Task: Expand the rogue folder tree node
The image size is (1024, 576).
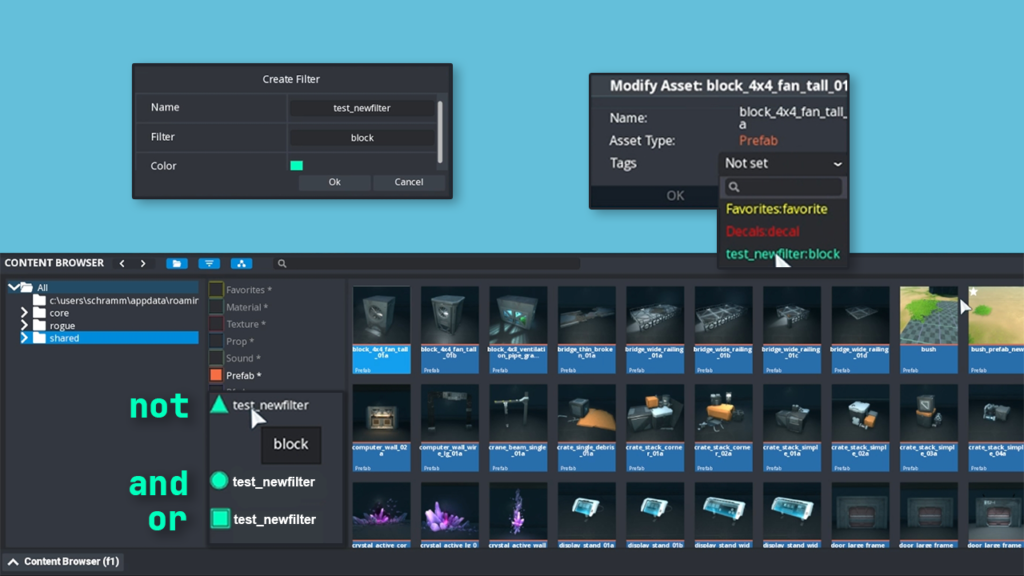Action: click(x=25, y=325)
